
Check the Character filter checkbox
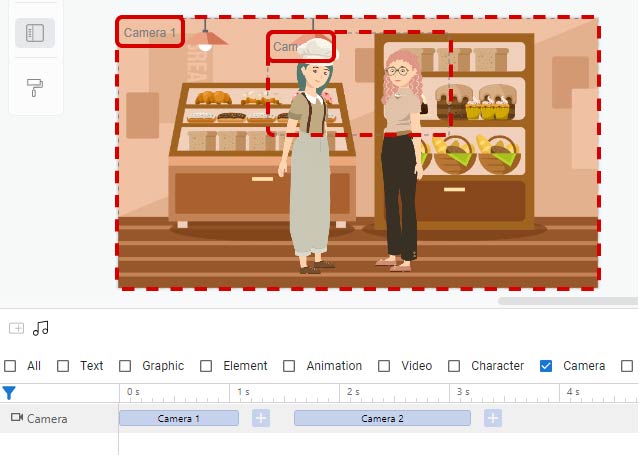click(x=454, y=366)
